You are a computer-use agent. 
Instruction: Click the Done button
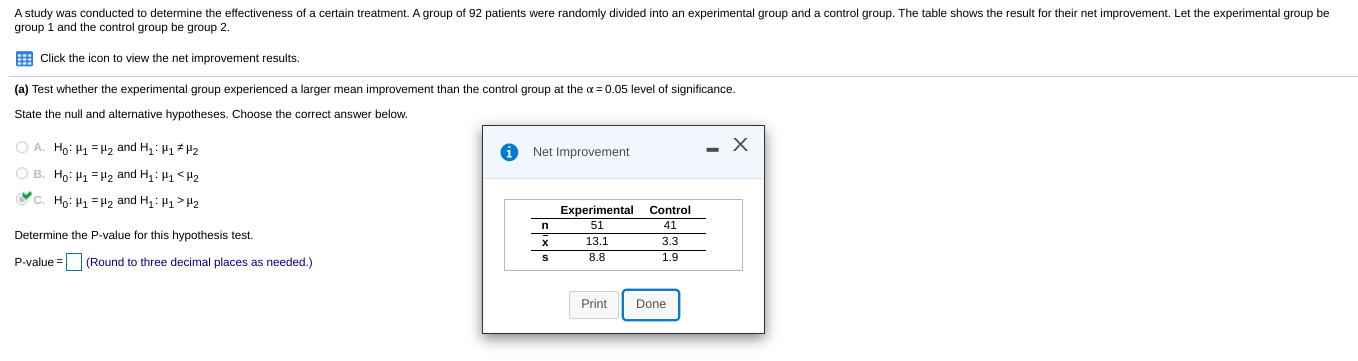(651, 305)
